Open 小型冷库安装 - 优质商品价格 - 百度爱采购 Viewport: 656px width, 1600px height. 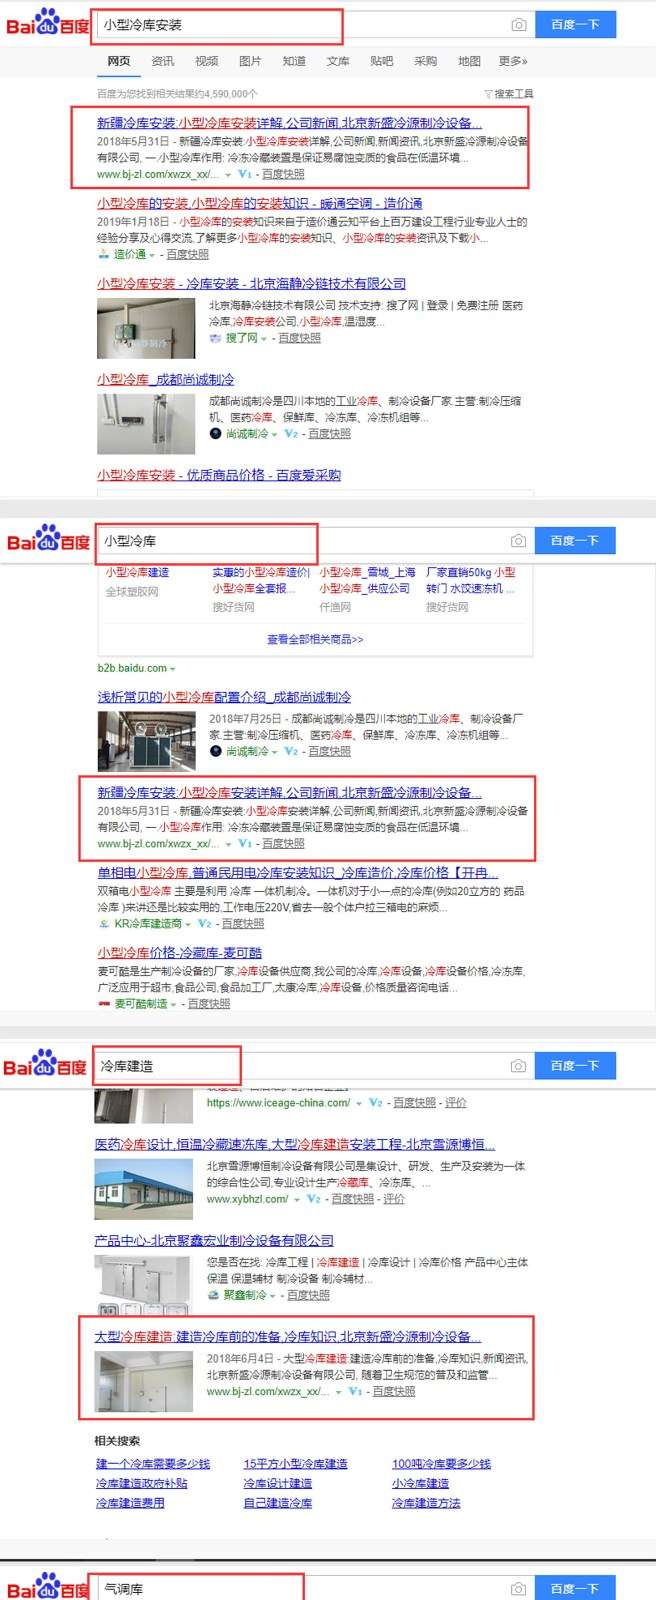point(219,475)
